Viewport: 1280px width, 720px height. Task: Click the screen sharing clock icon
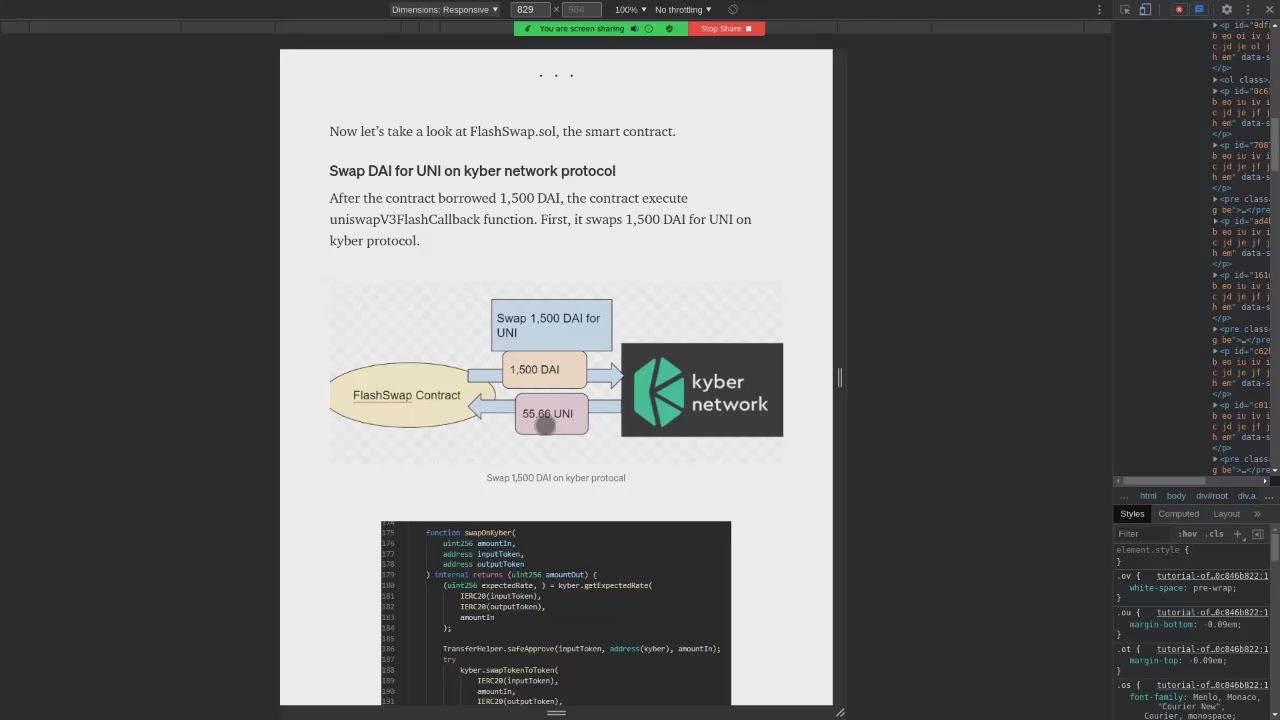(649, 28)
